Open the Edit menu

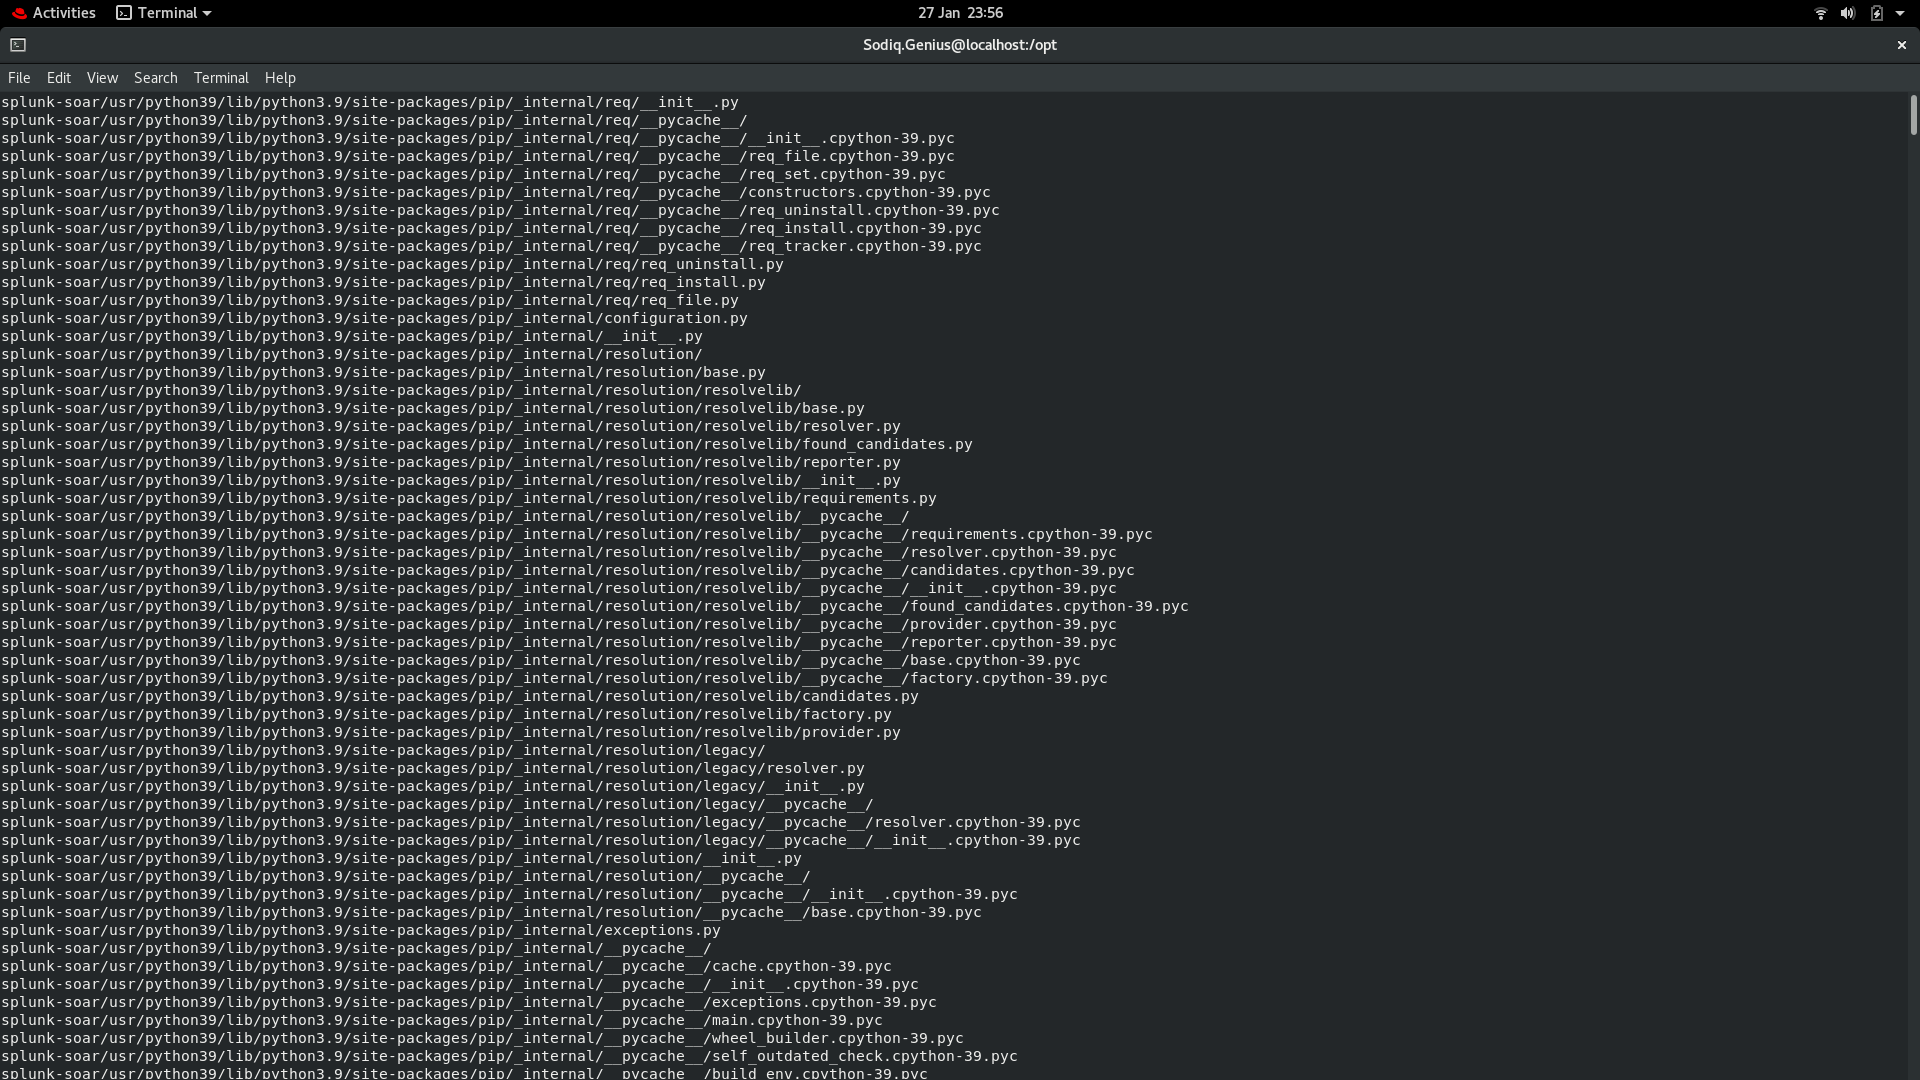[59, 78]
